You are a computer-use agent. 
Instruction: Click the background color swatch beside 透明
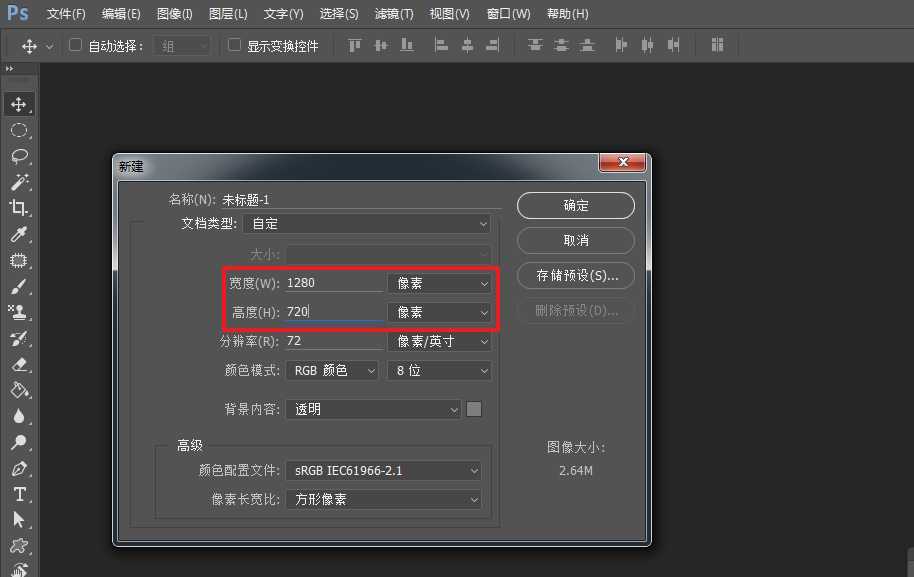tap(472, 409)
